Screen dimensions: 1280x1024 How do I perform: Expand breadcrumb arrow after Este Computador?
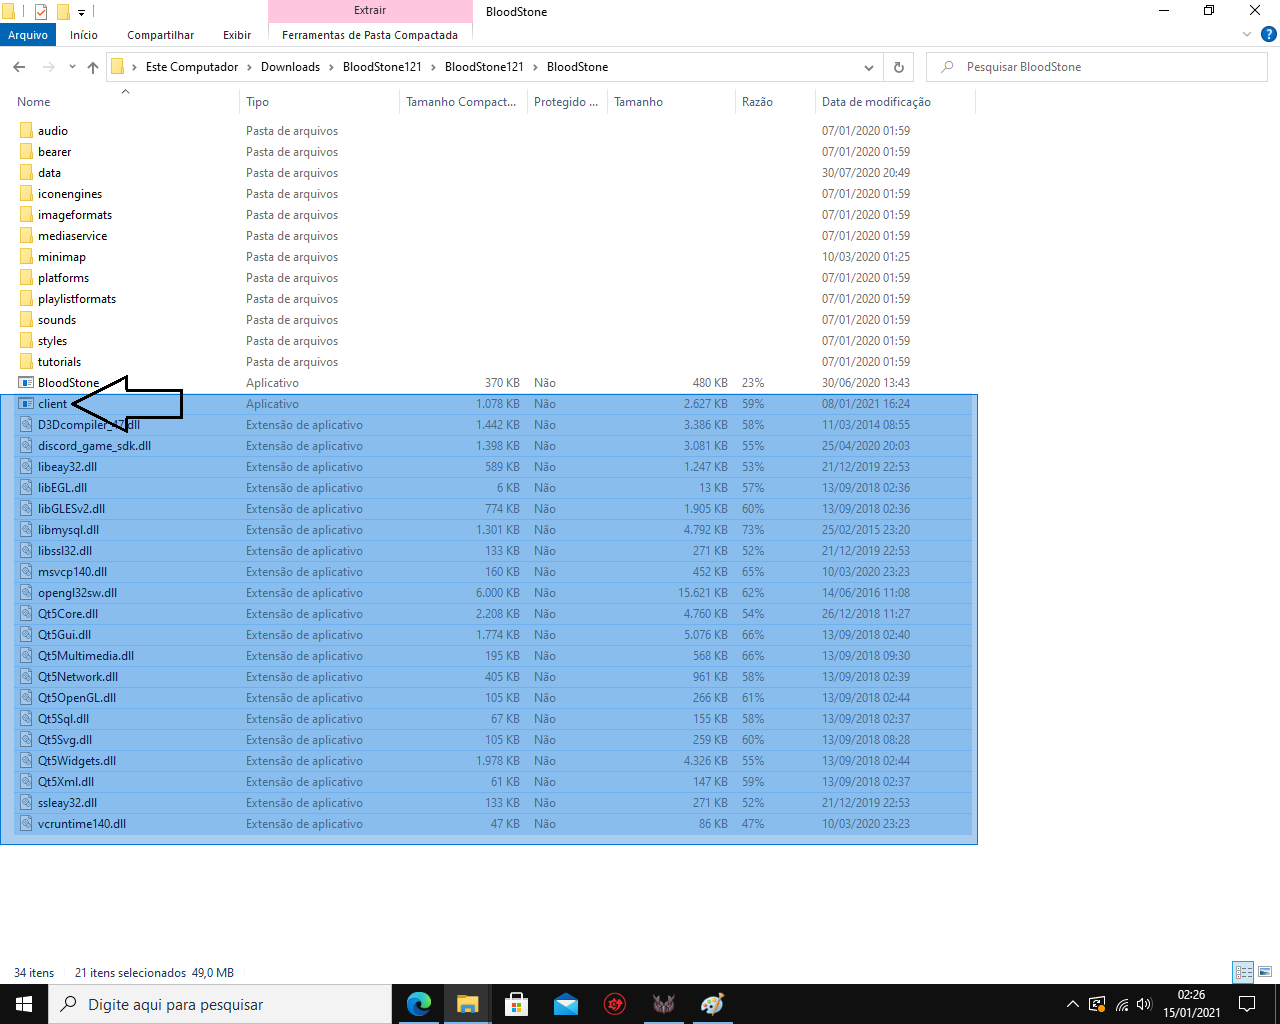[x=249, y=67]
